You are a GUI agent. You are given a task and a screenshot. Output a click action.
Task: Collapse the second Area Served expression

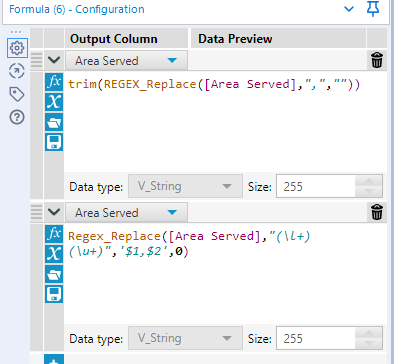tap(54, 212)
